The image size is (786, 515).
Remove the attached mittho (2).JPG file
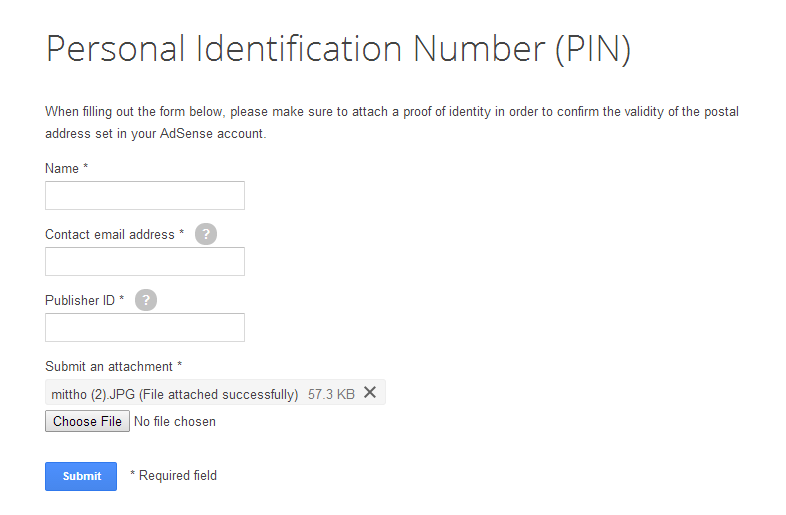click(x=370, y=393)
